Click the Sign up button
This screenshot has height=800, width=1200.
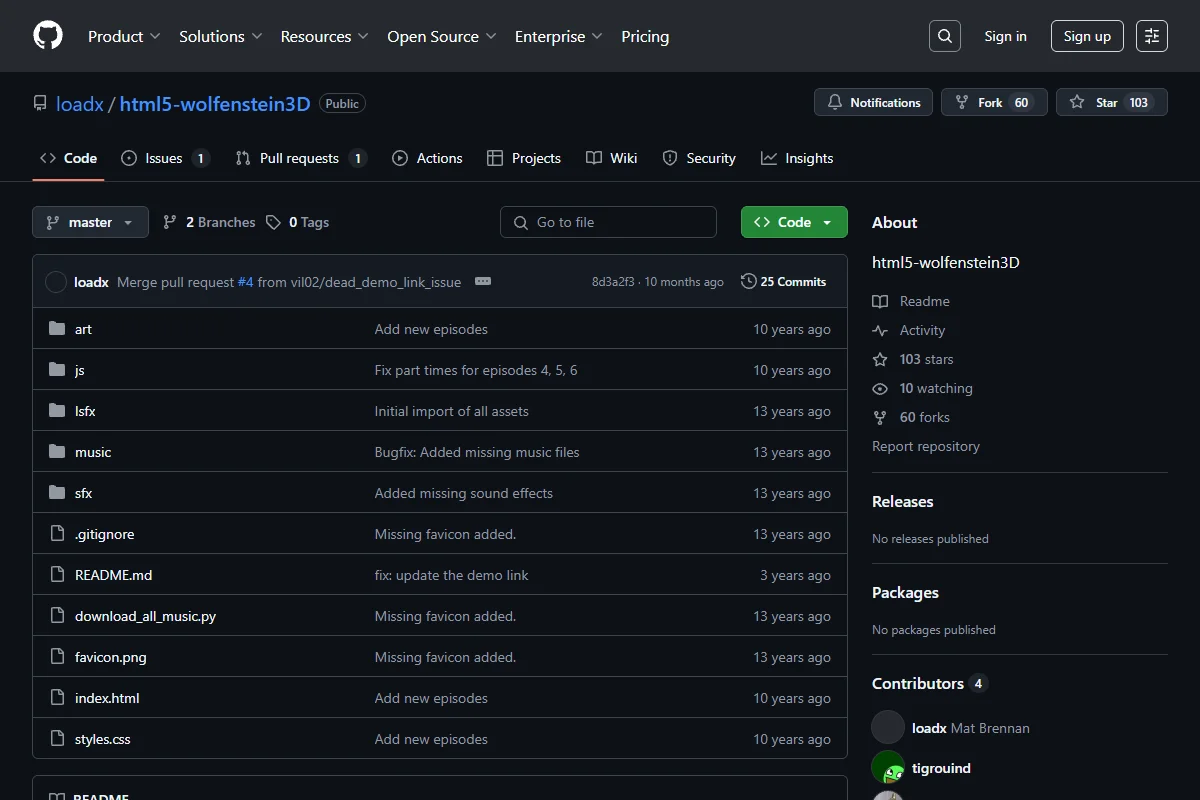1087,36
